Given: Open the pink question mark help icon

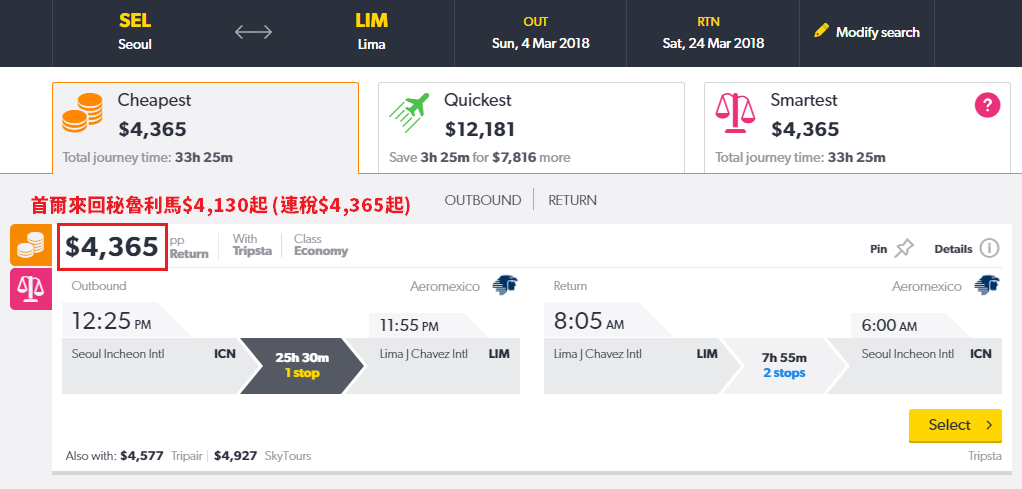Looking at the screenshot, I should pyautogui.click(x=987, y=106).
